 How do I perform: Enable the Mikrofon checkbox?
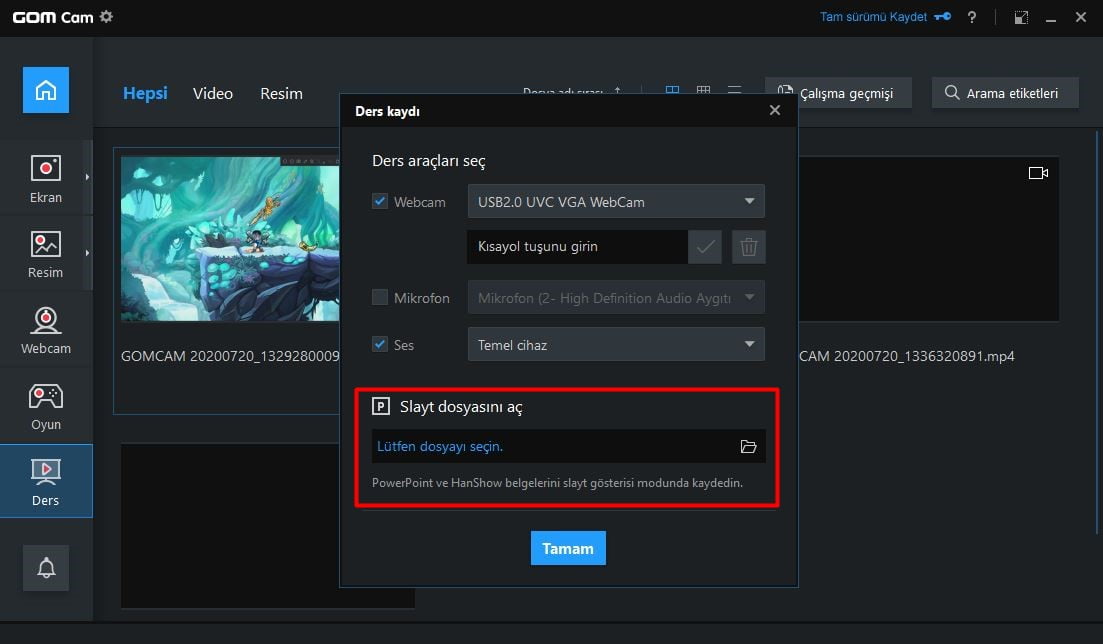click(380, 297)
